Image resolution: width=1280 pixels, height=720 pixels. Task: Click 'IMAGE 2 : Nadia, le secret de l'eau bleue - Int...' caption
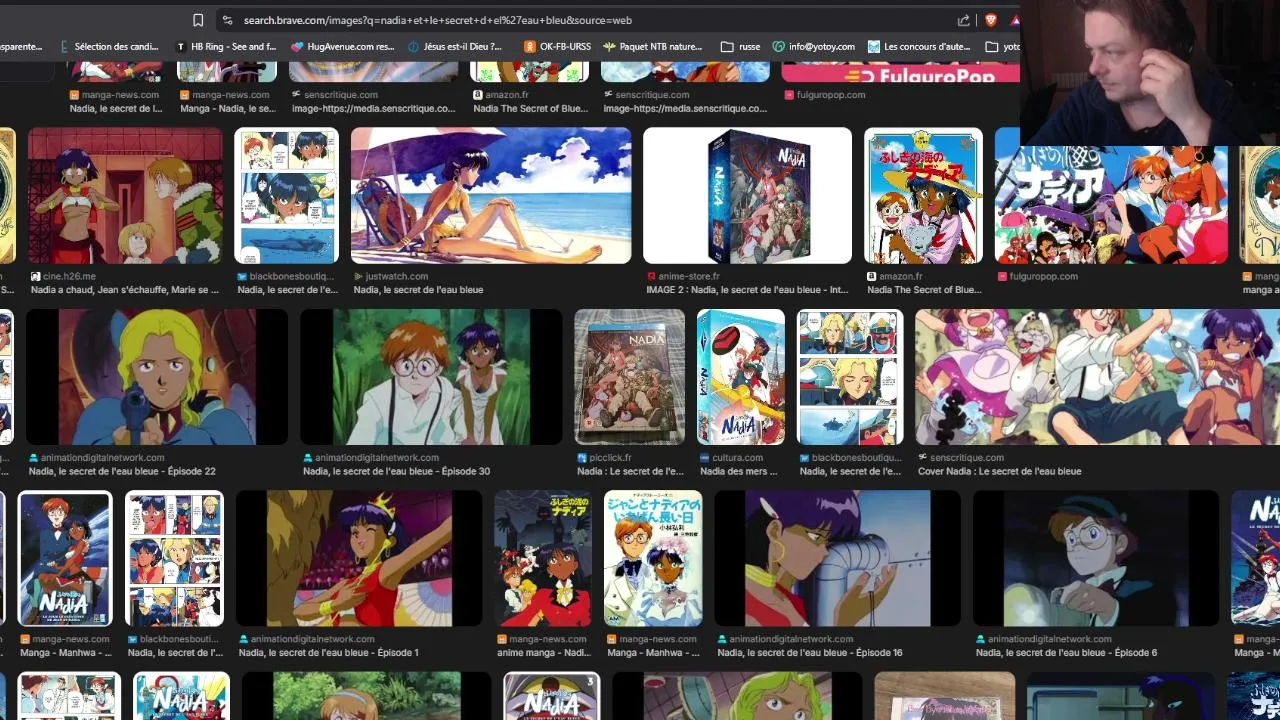(747, 290)
